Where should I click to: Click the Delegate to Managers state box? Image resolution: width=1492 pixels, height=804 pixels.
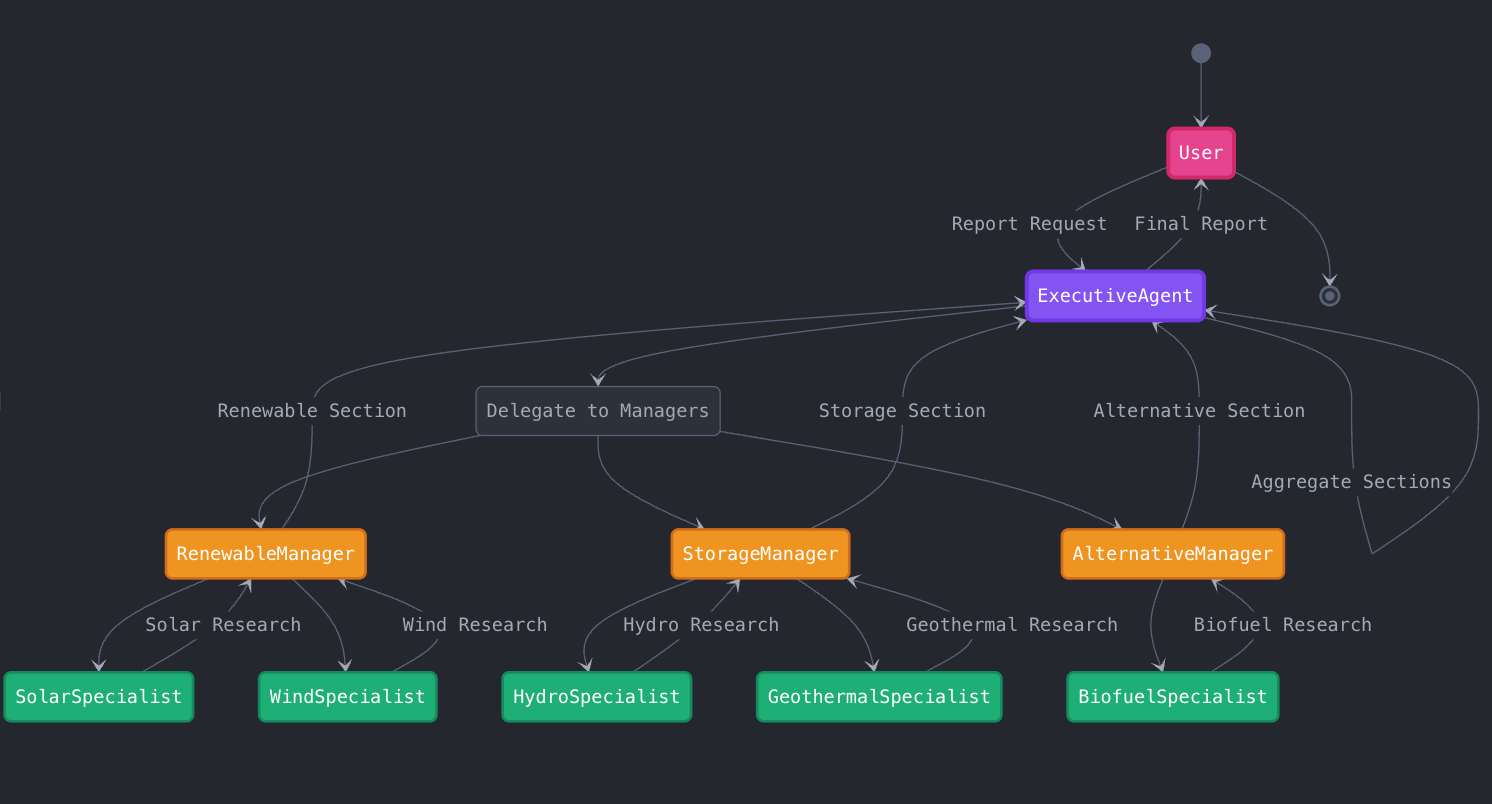(x=597, y=410)
